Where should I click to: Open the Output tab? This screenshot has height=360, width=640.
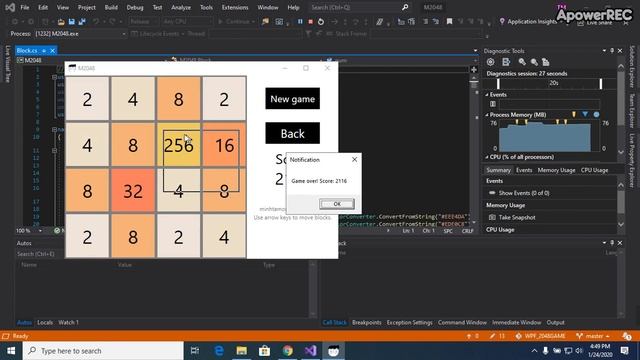point(556,322)
